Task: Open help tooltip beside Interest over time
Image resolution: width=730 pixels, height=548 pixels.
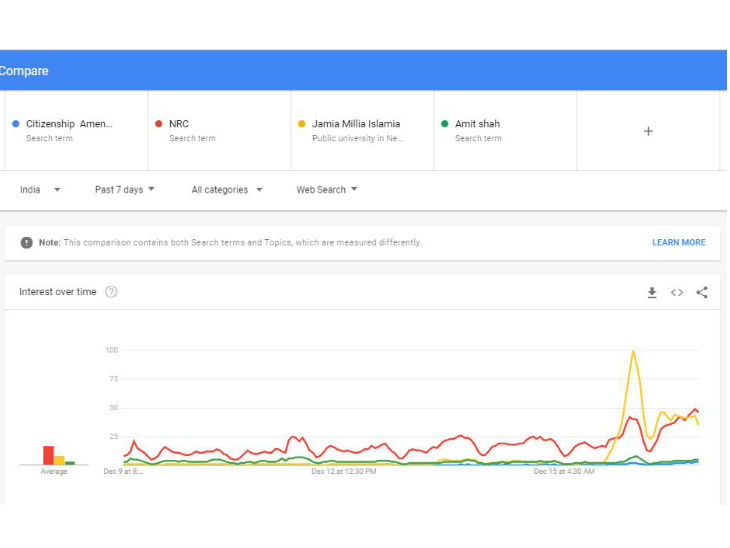Action: tap(111, 292)
